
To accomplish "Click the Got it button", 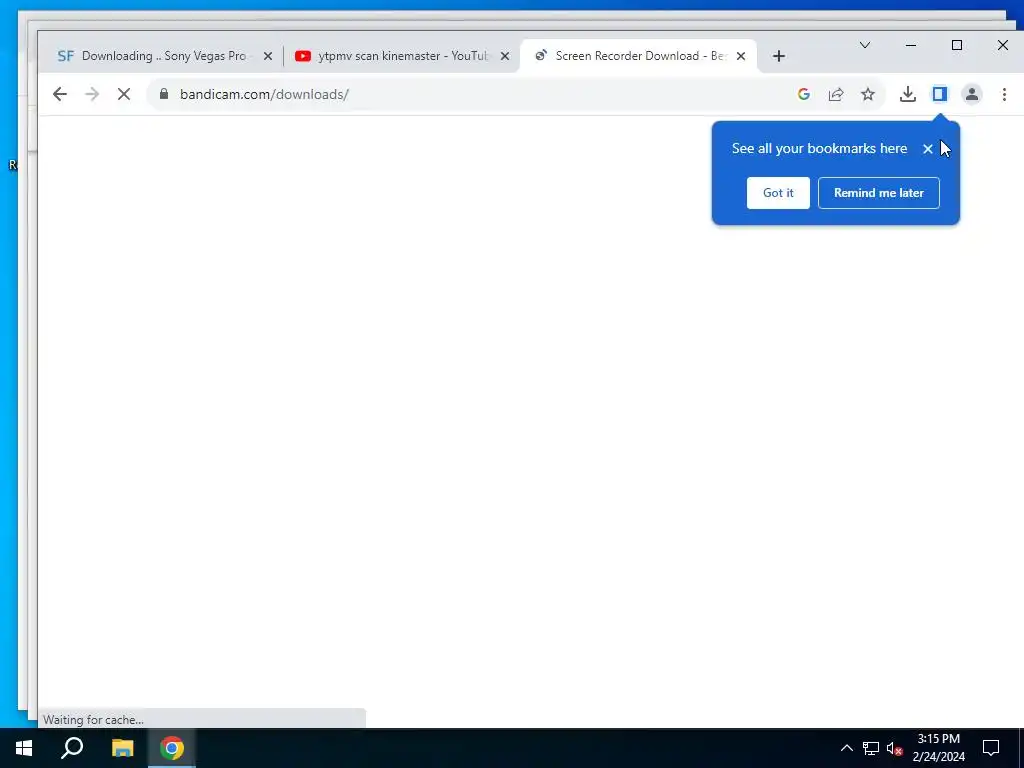I will [x=778, y=193].
